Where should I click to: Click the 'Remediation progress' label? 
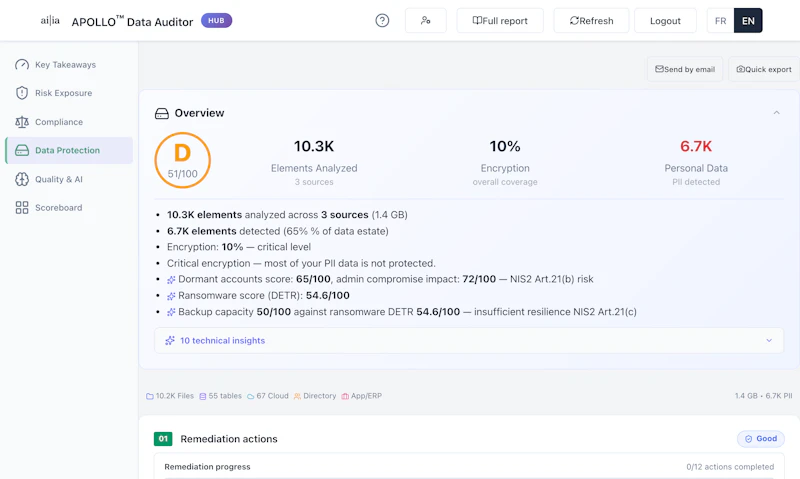pyautogui.click(x=207, y=467)
